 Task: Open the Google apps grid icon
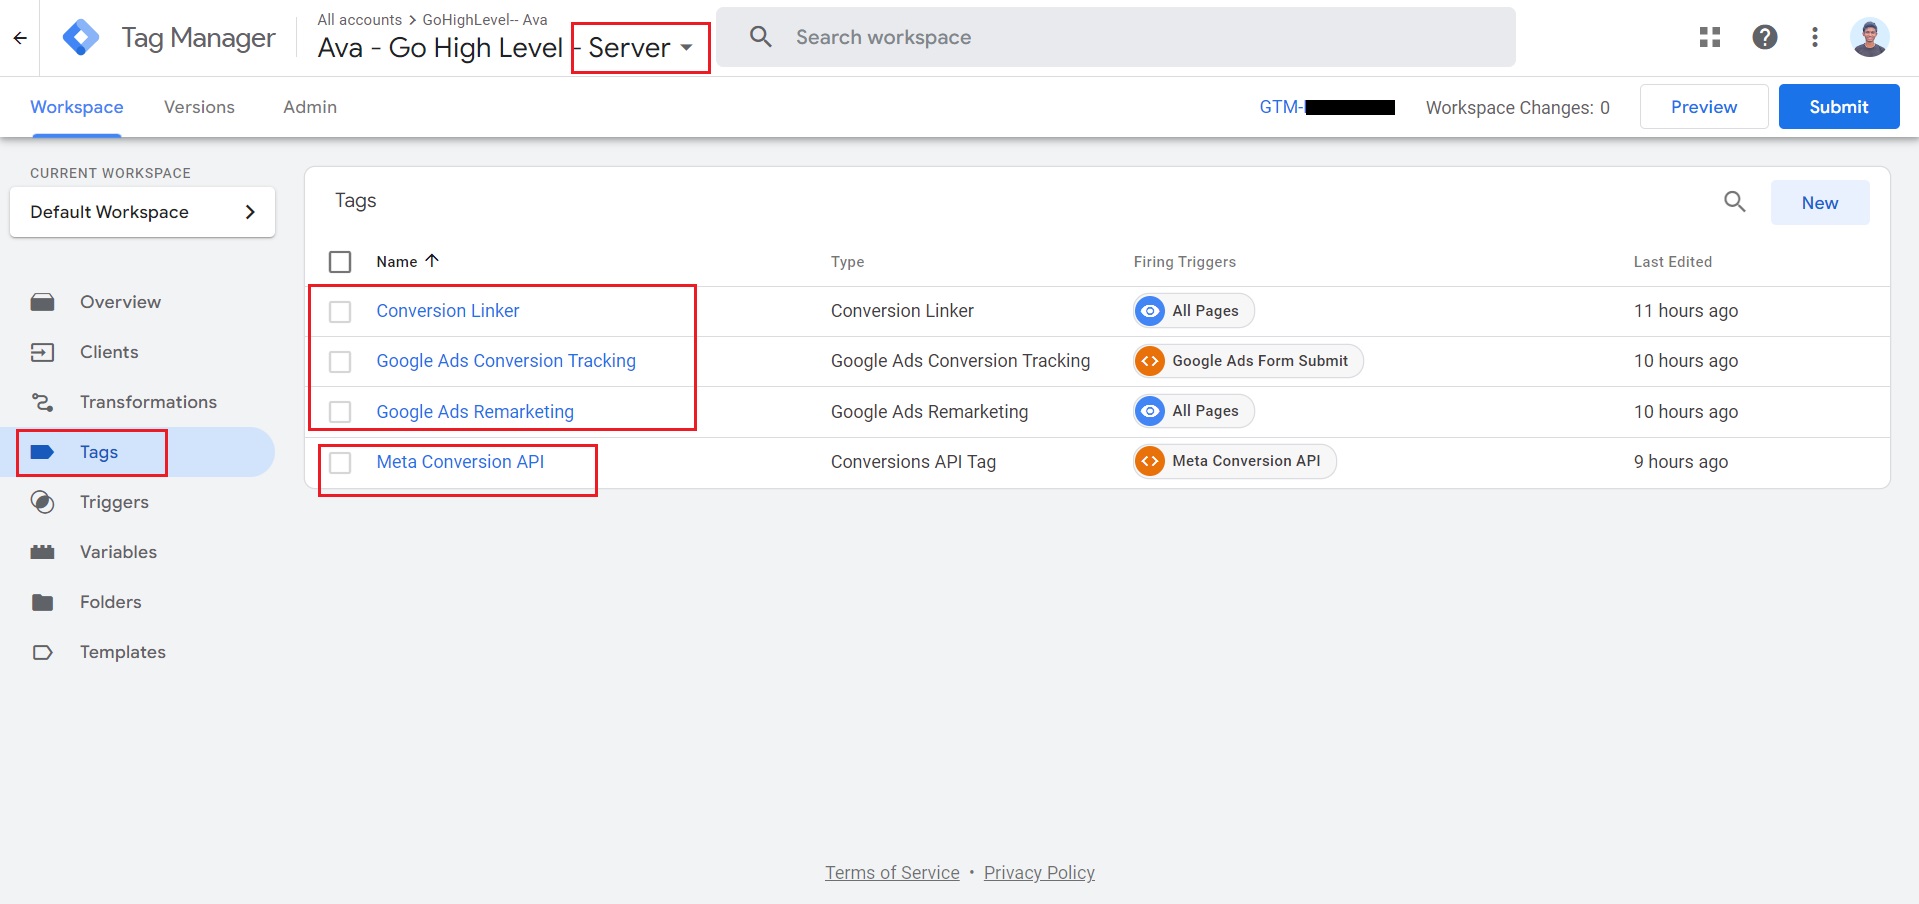pyautogui.click(x=1710, y=37)
